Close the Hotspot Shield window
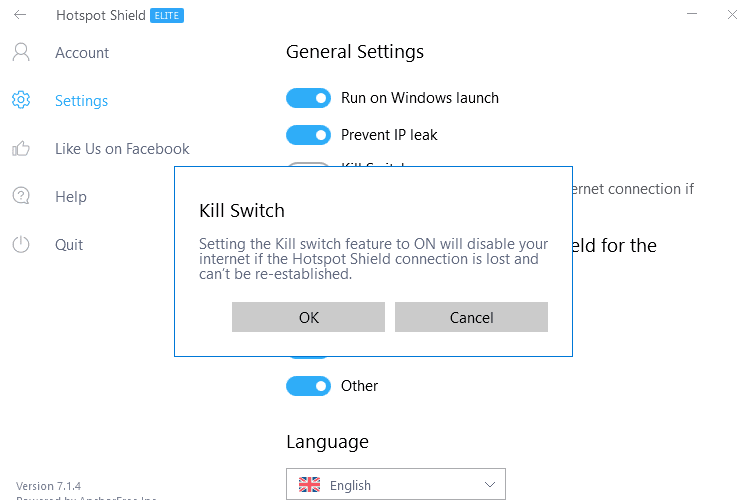Viewport: 749px width, 500px height. tap(732, 14)
